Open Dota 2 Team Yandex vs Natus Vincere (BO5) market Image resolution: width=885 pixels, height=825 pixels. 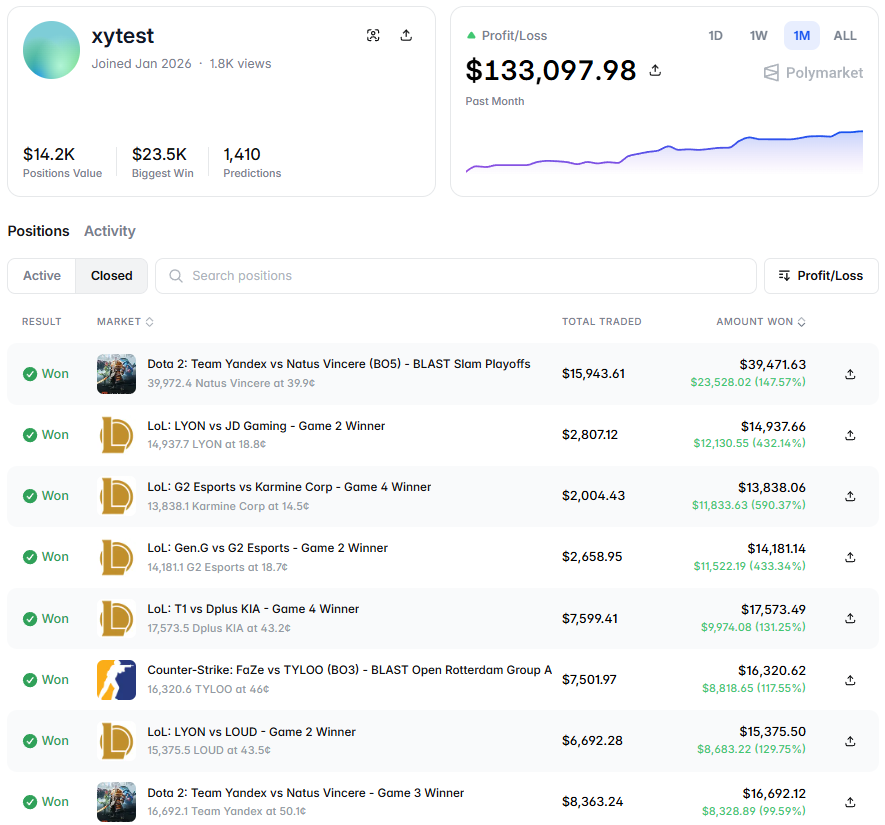tap(339, 364)
